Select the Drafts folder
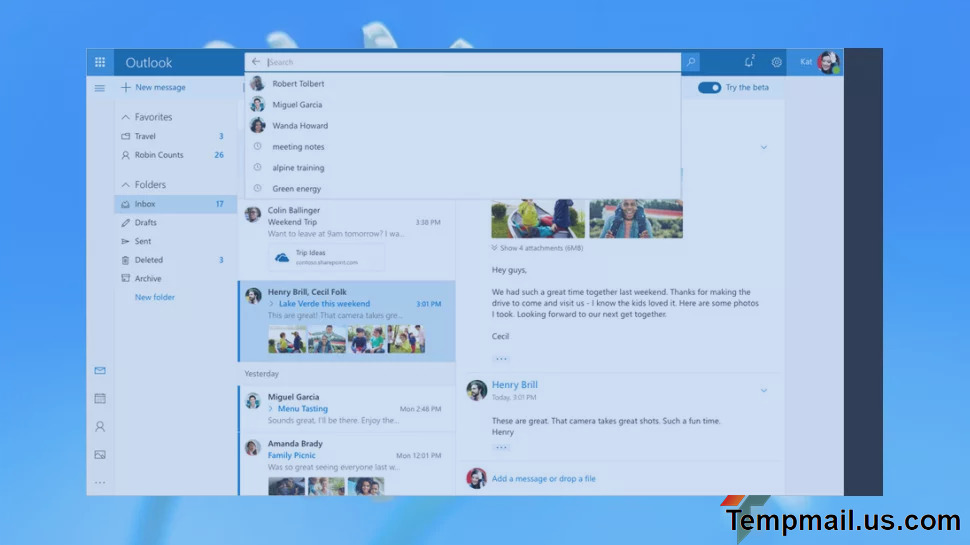 (x=146, y=223)
